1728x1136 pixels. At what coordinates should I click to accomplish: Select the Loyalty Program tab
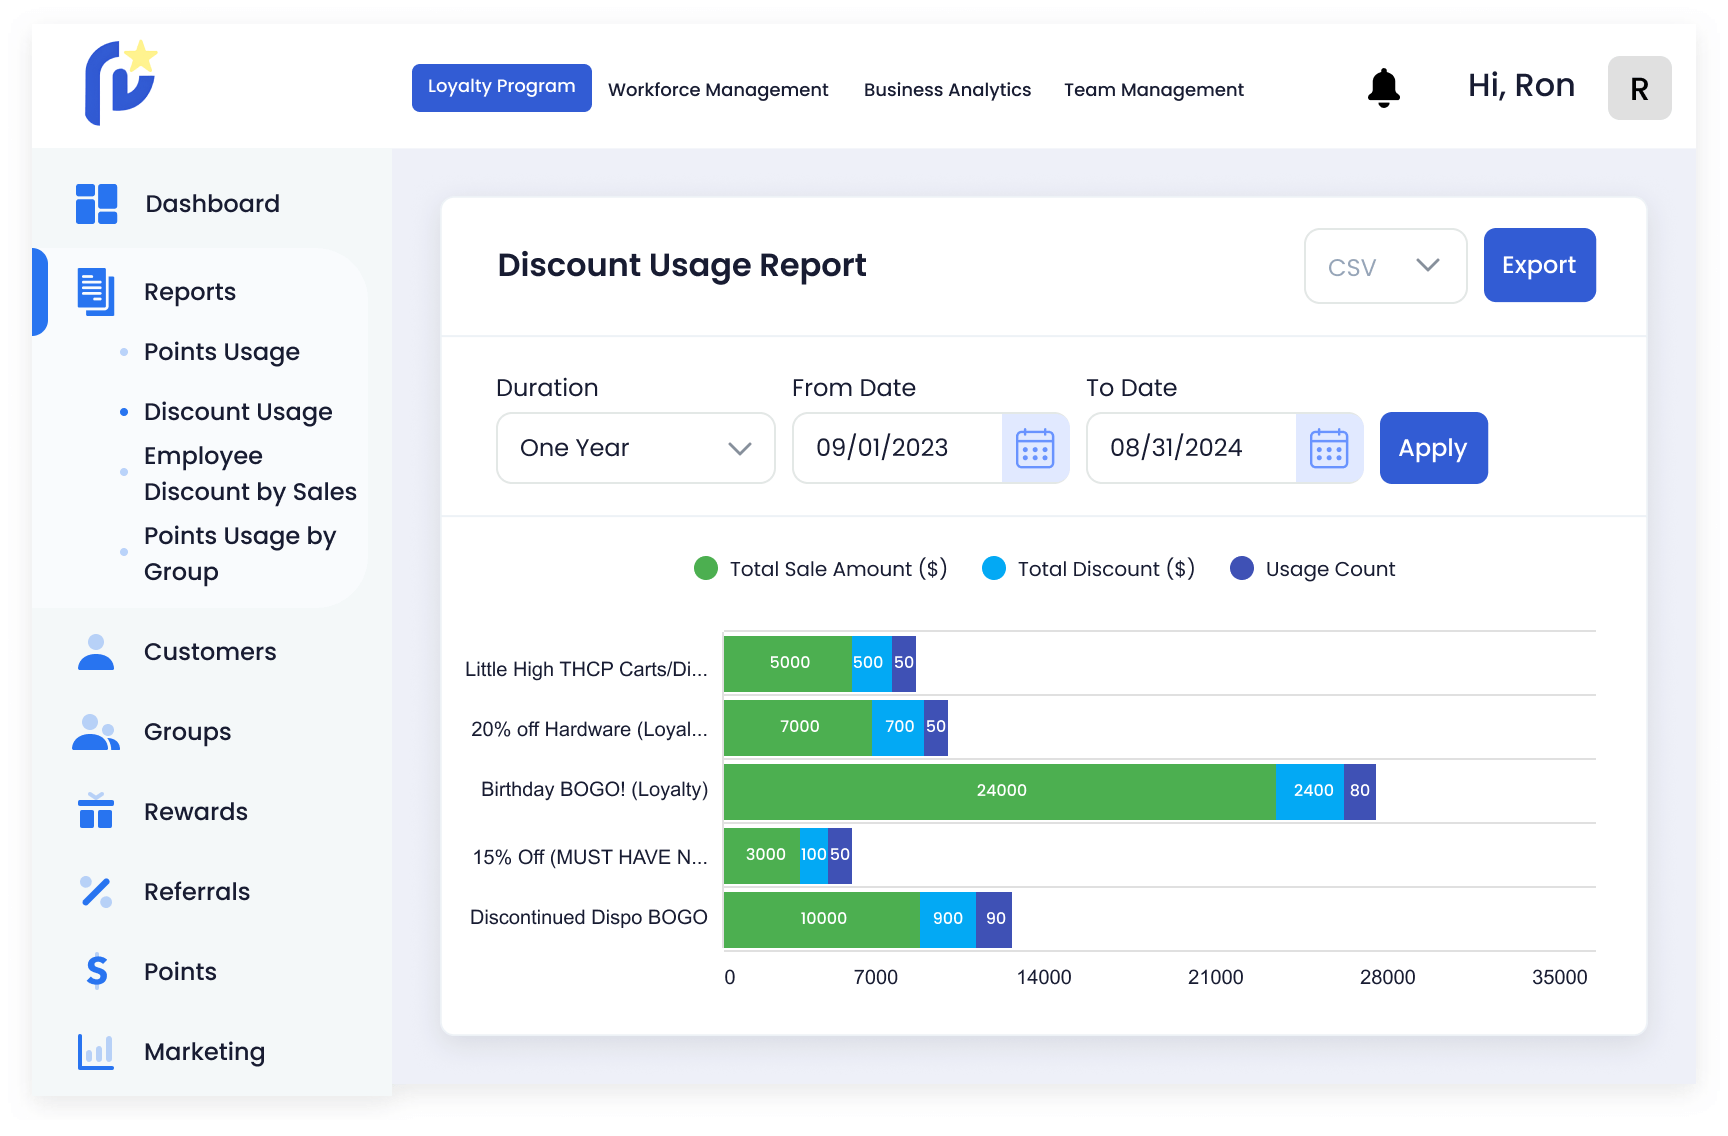[x=502, y=88]
